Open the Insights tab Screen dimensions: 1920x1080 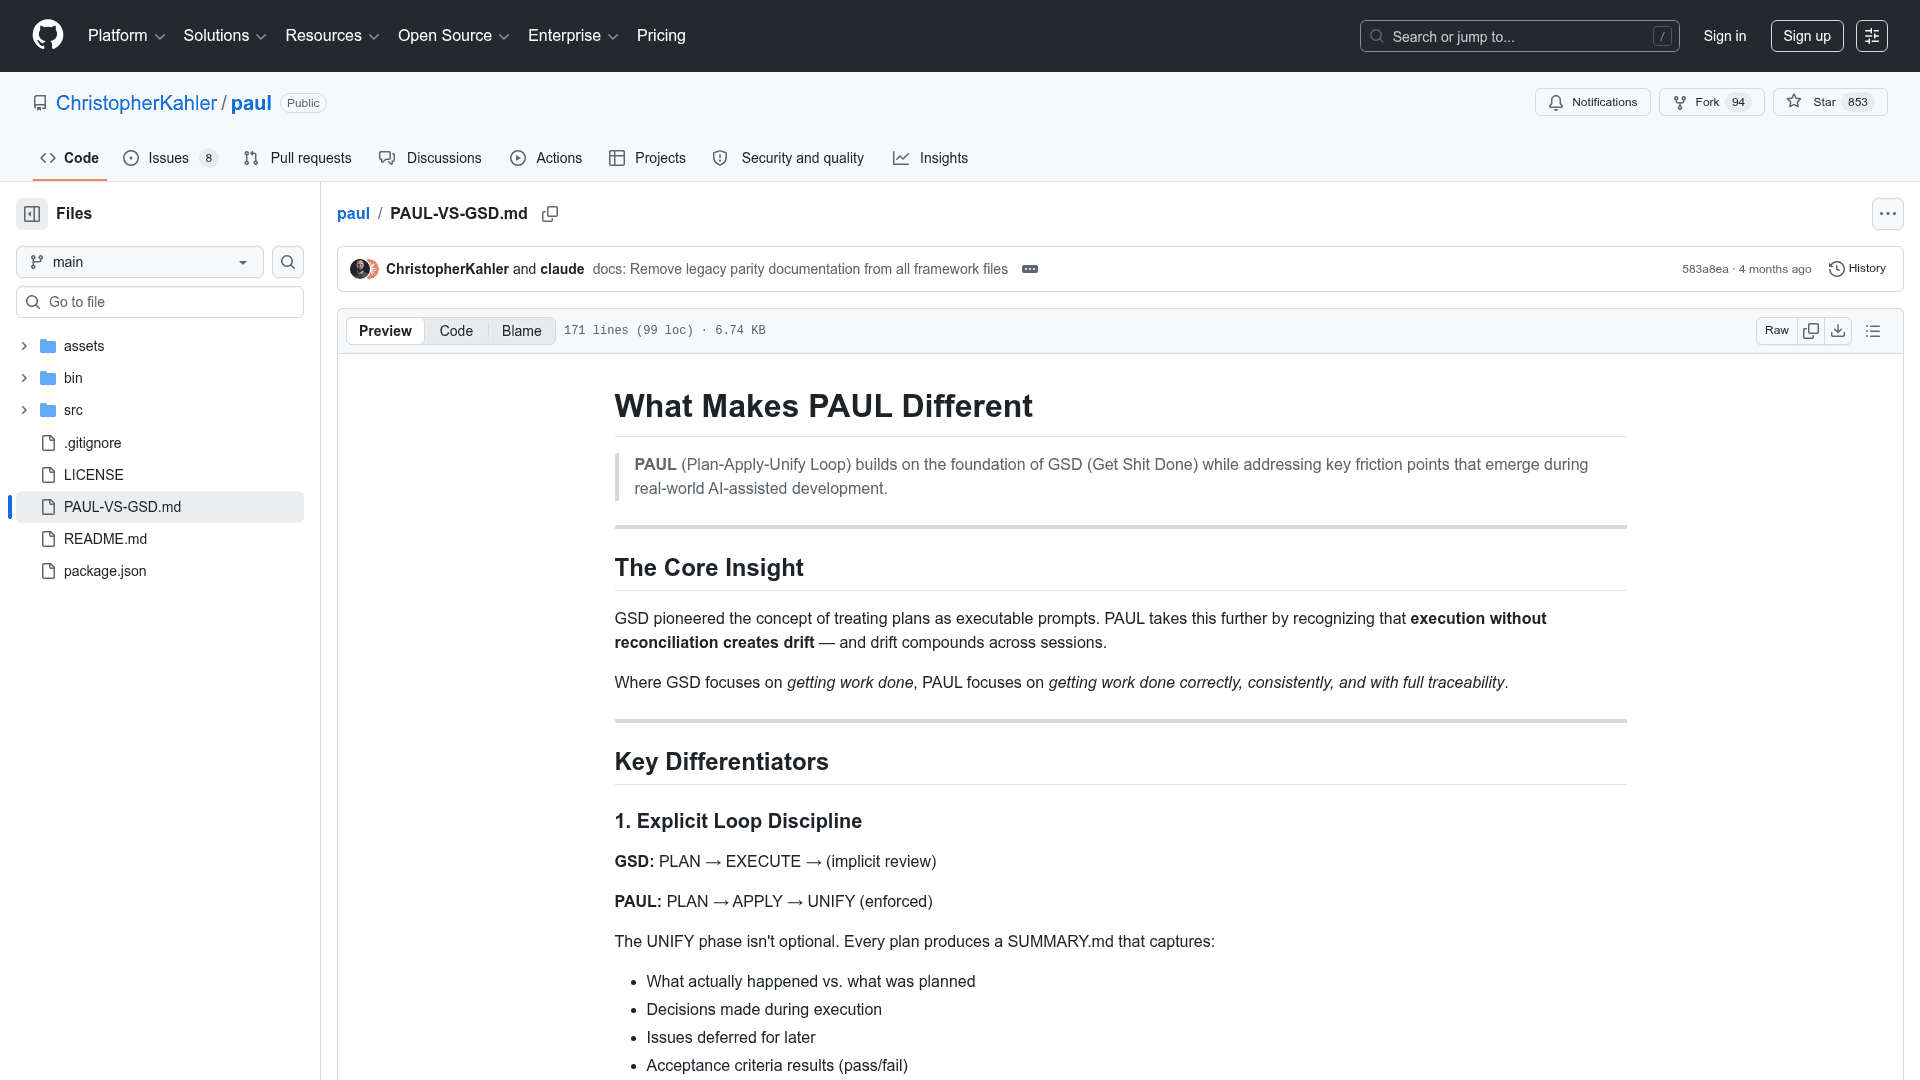click(930, 158)
